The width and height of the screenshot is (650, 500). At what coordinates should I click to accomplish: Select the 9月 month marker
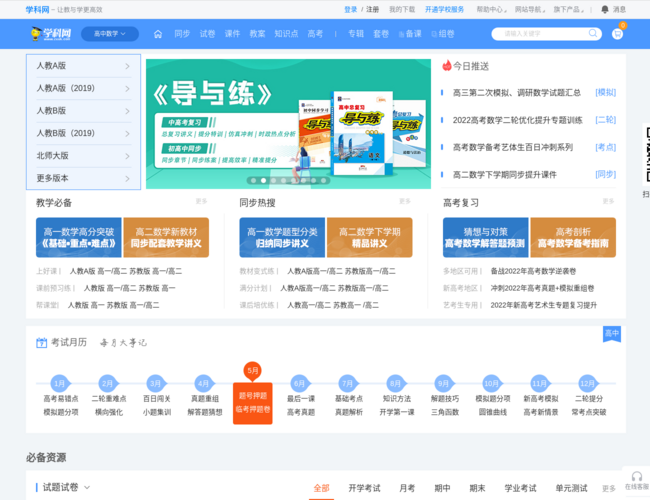(x=444, y=383)
